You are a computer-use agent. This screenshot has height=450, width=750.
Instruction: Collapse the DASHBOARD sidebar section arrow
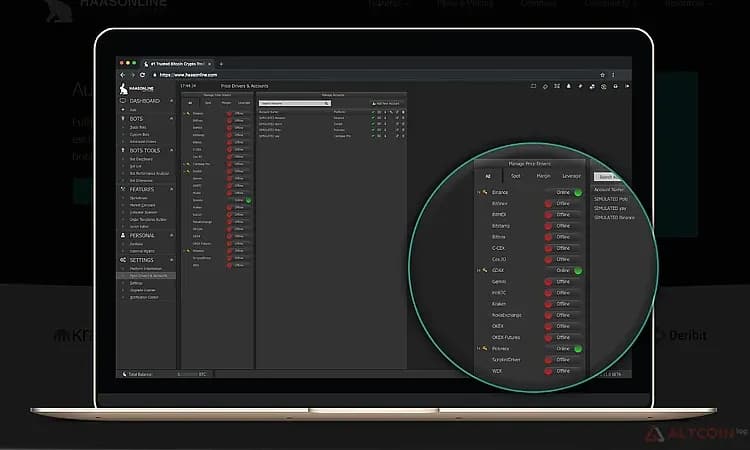[x=171, y=101]
